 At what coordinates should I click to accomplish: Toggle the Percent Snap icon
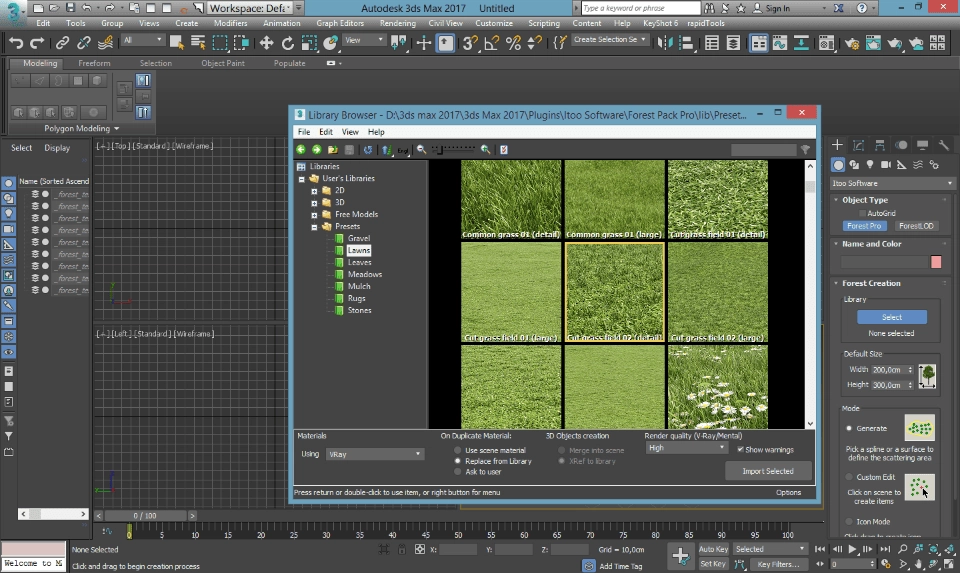(x=513, y=43)
